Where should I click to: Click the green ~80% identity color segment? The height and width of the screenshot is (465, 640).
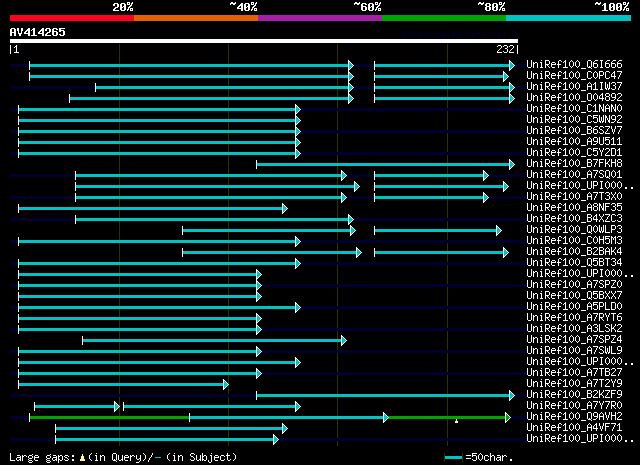click(444, 18)
